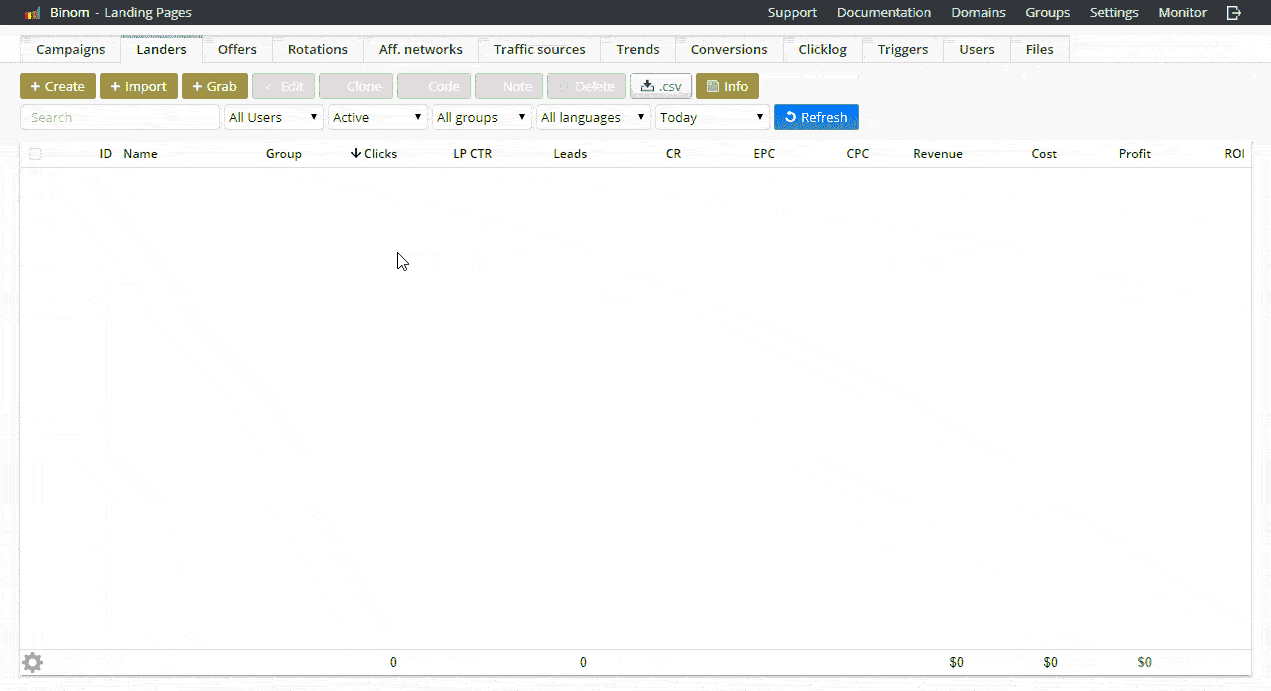
Task: Click the logout icon in top bar
Action: (1234, 13)
